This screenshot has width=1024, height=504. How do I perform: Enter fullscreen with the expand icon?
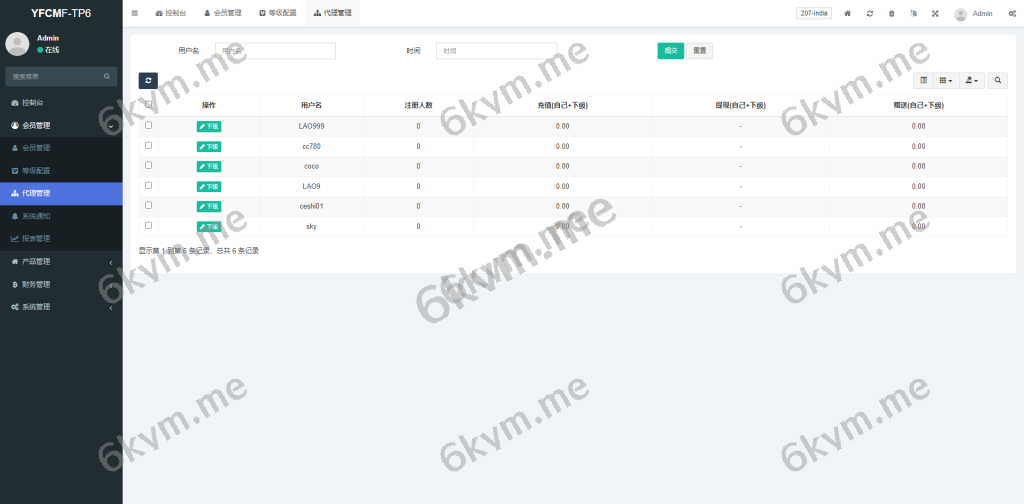[x=935, y=14]
